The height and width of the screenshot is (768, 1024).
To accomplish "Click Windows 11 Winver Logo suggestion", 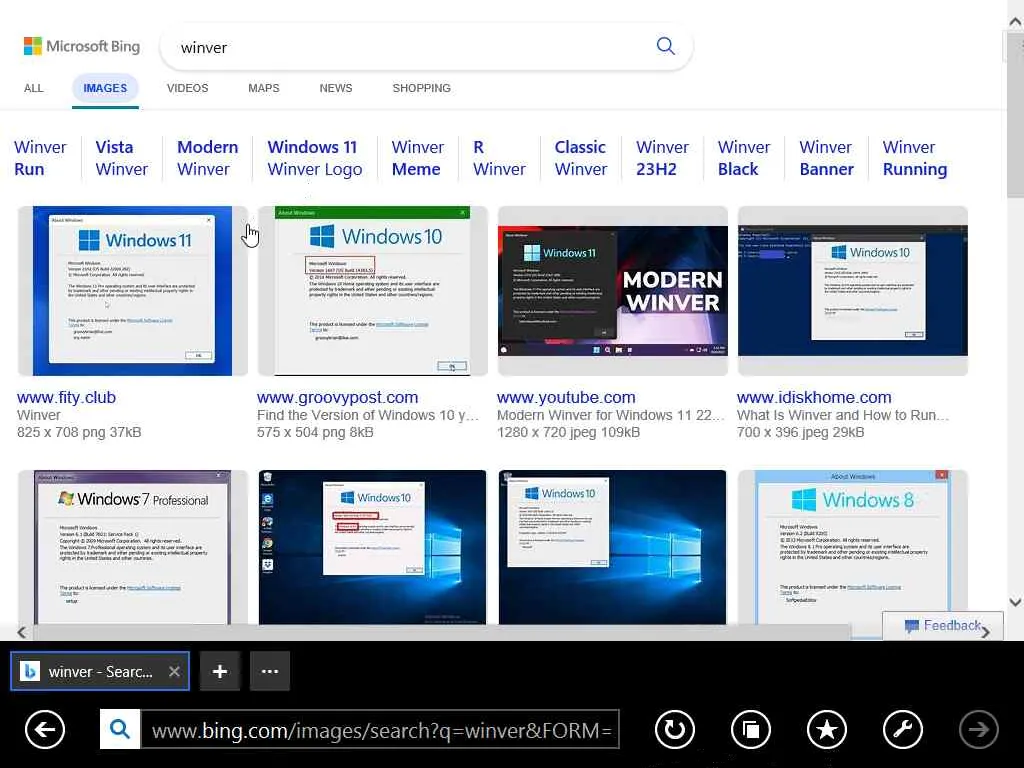I will (x=314, y=158).
